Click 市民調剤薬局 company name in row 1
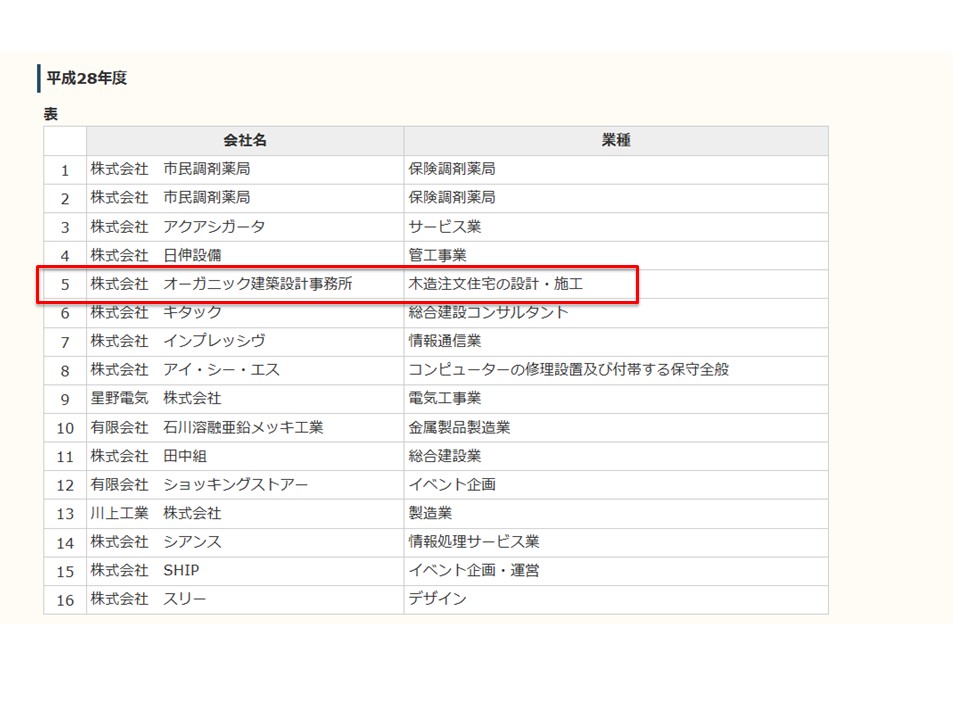The width and height of the screenshot is (960, 720). 206,169
